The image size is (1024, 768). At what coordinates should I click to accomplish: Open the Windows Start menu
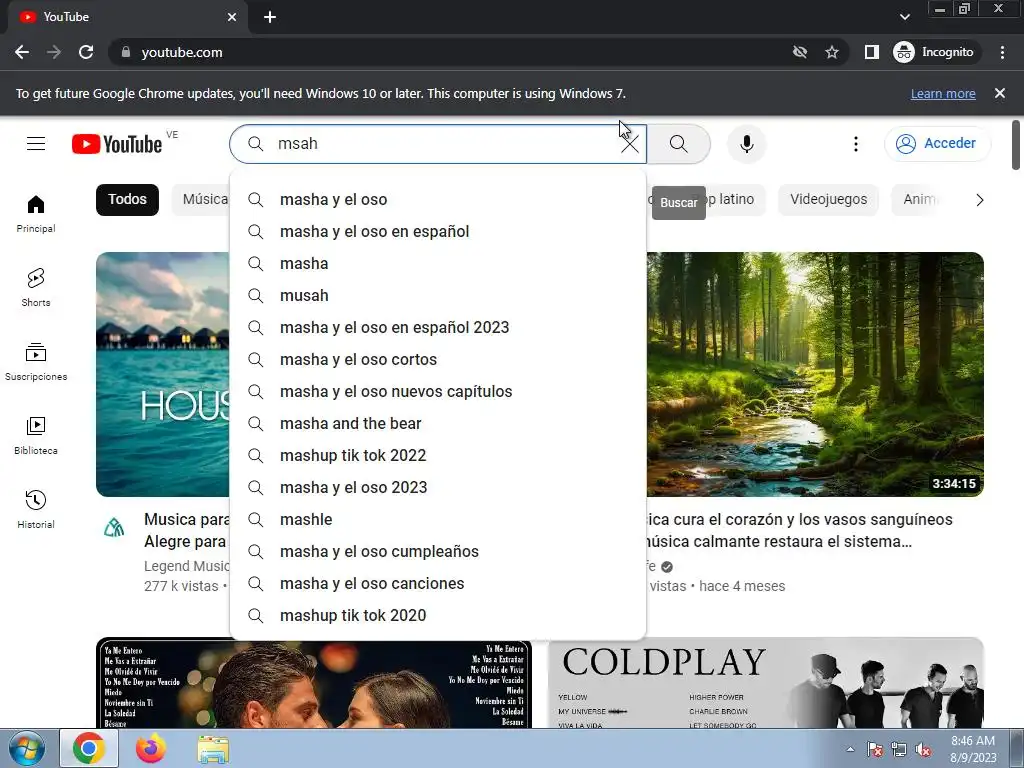[x=27, y=749]
